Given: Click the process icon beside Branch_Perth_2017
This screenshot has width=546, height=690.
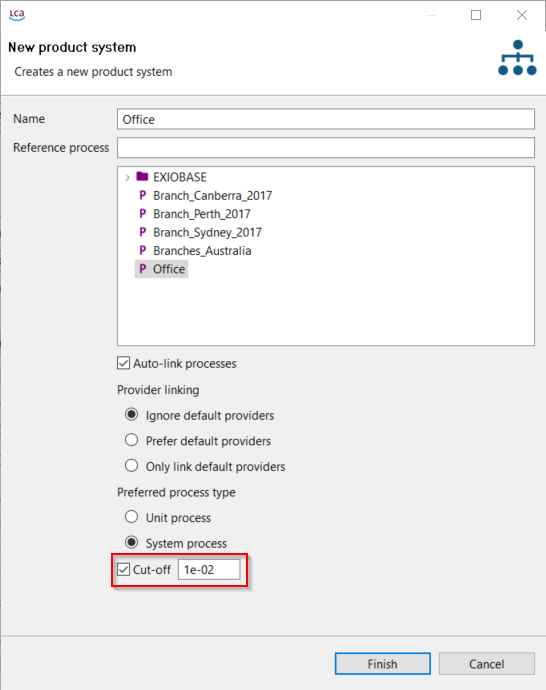Looking at the screenshot, I should click(142, 214).
